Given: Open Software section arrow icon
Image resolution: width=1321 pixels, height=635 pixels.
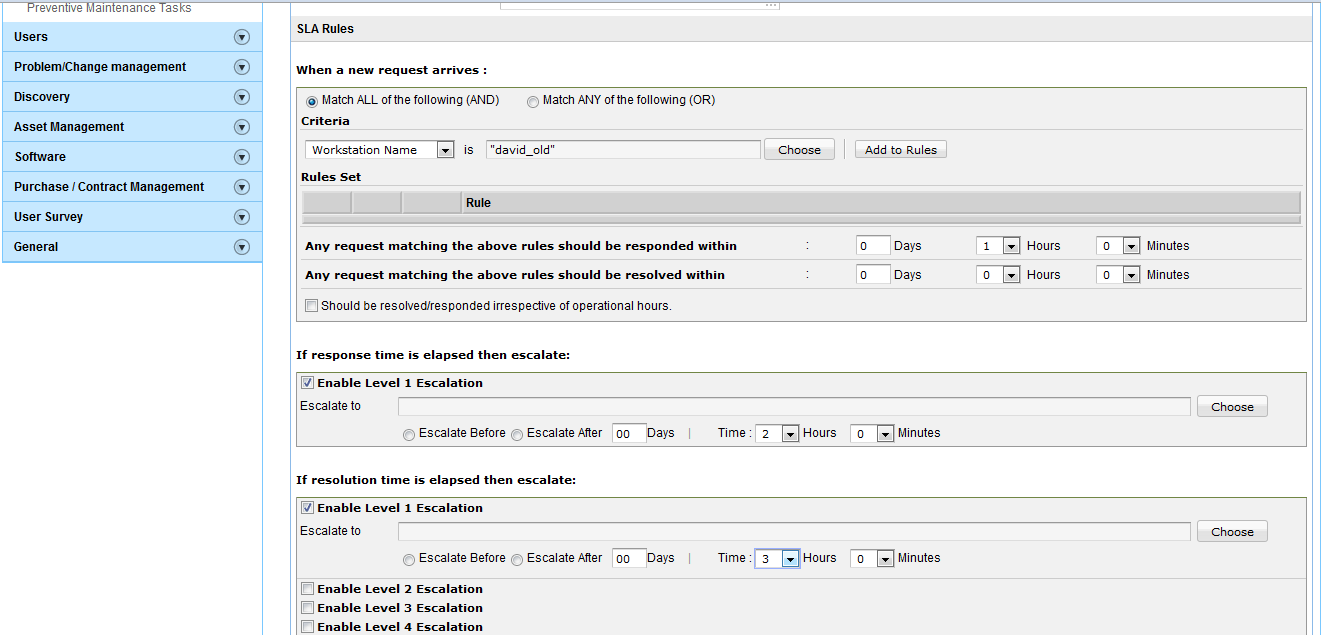Looking at the screenshot, I should click(241, 157).
